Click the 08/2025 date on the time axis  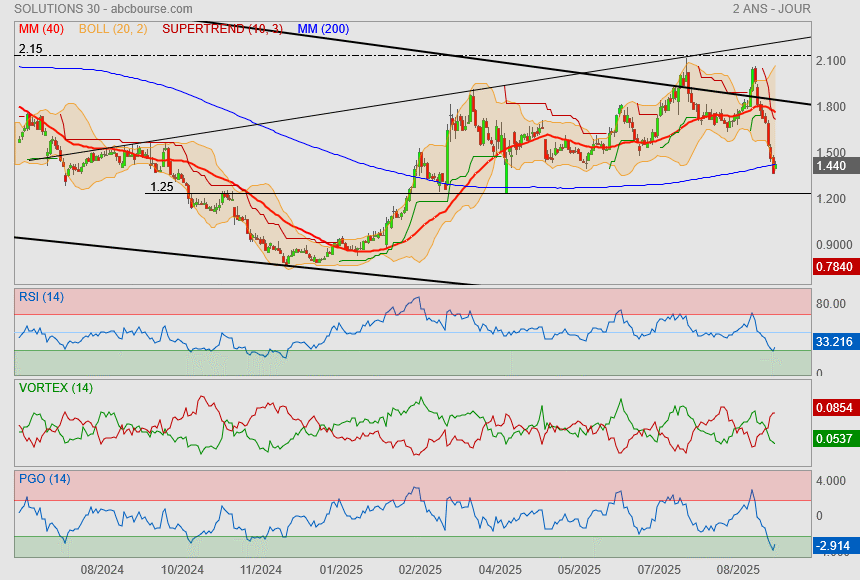point(738,569)
